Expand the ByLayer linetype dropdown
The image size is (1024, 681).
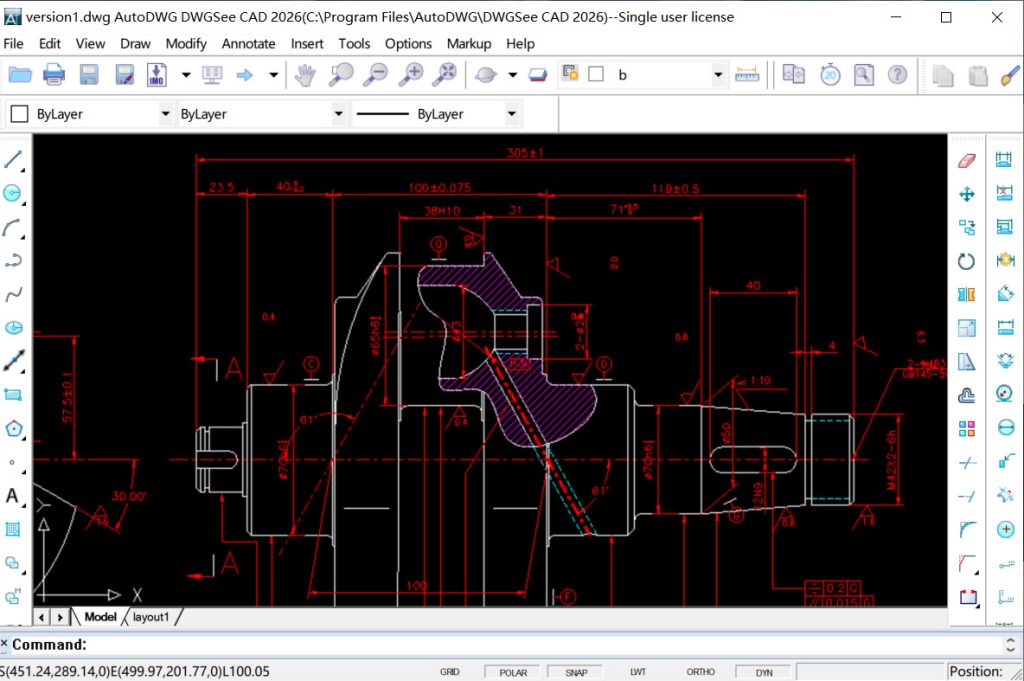click(511, 113)
